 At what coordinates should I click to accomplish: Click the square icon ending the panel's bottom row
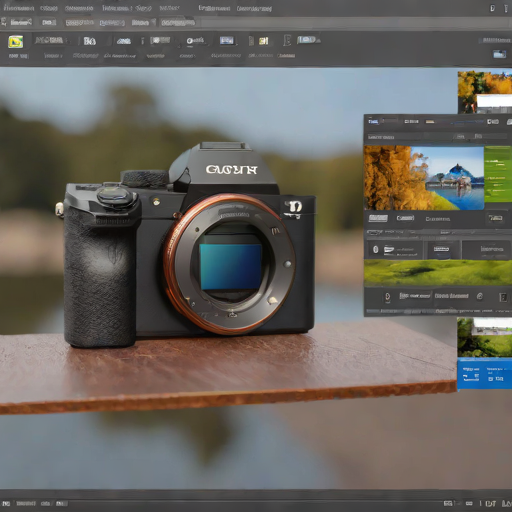point(503,297)
